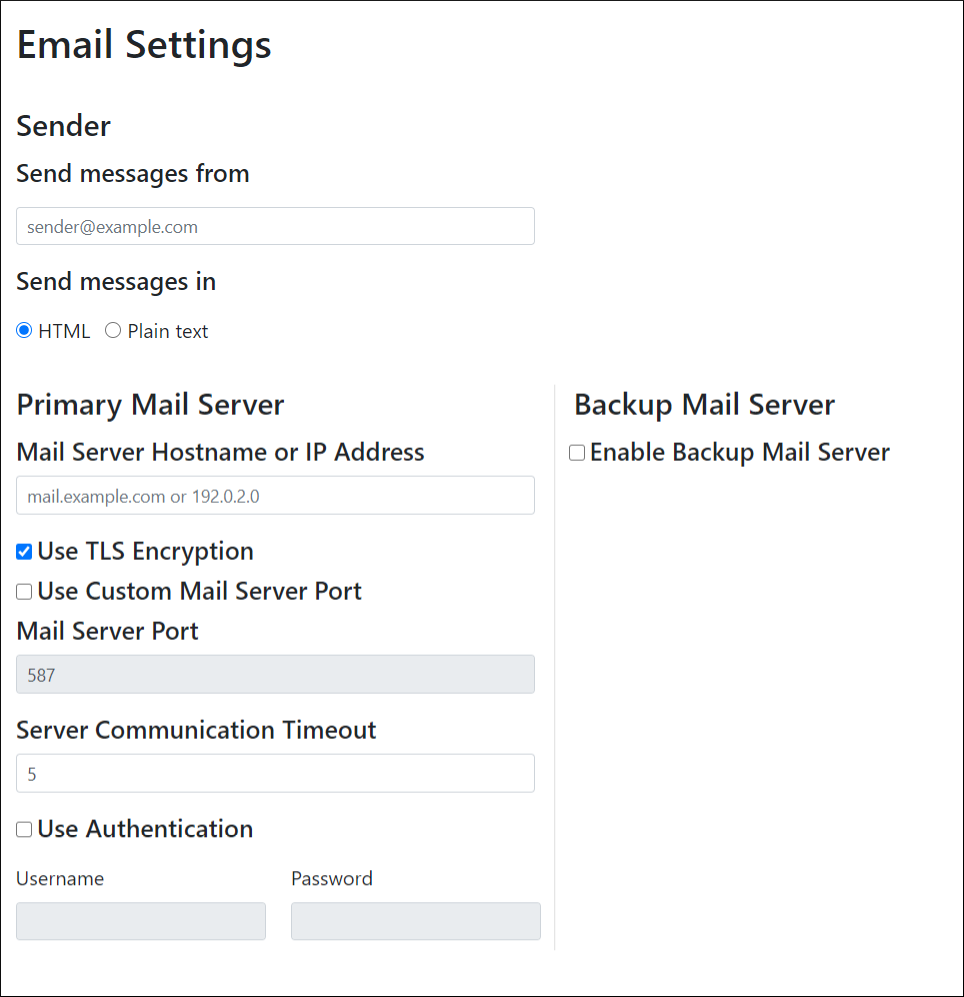The width and height of the screenshot is (964, 997).
Task: Click the Password input box
Action: pyautogui.click(x=415, y=921)
